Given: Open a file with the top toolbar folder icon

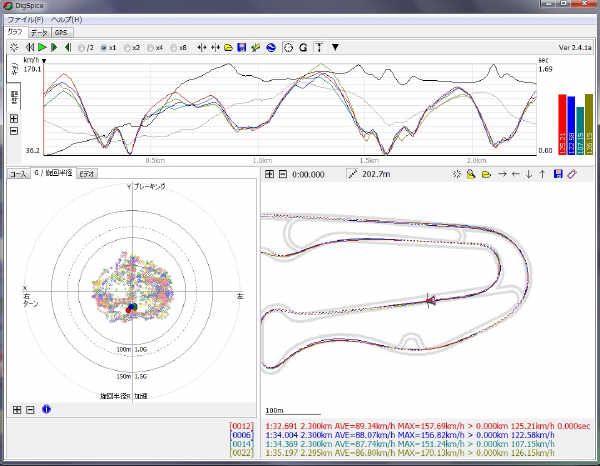Looking at the screenshot, I should (228, 47).
